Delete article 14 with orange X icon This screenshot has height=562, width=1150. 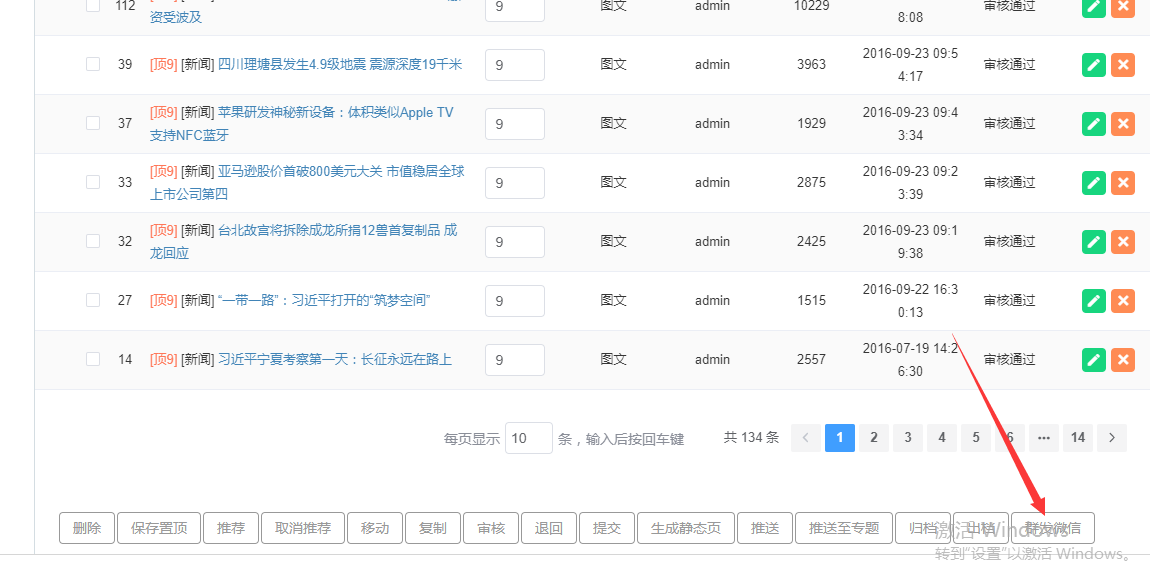[x=1123, y=360]
